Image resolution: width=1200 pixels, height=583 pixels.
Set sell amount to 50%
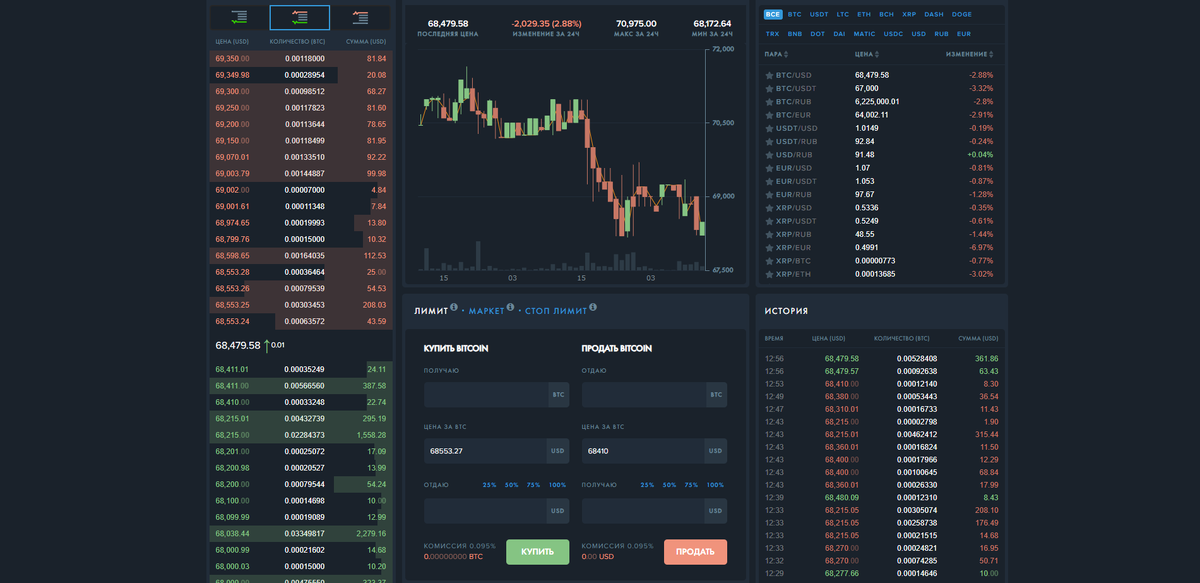pos(669,485)
